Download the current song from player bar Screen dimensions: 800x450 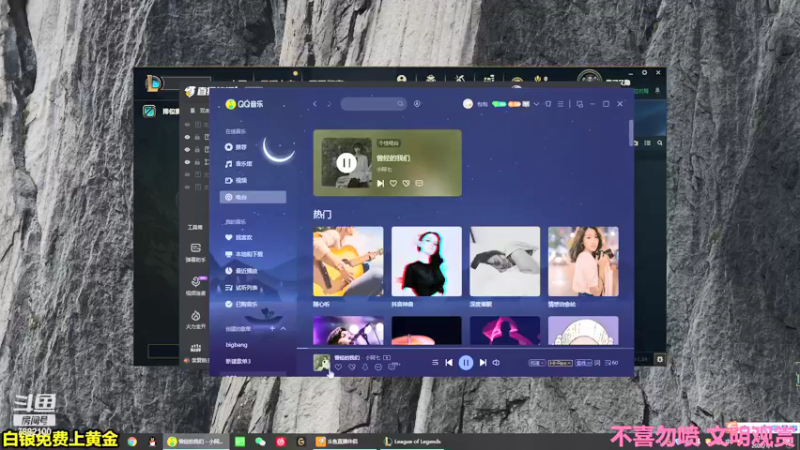pos(365,367)
